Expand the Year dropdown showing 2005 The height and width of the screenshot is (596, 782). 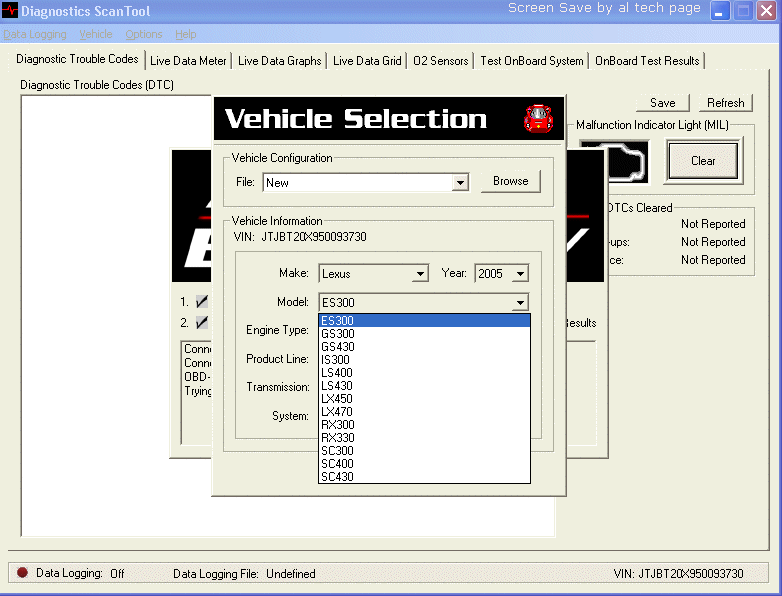(519, 274)
